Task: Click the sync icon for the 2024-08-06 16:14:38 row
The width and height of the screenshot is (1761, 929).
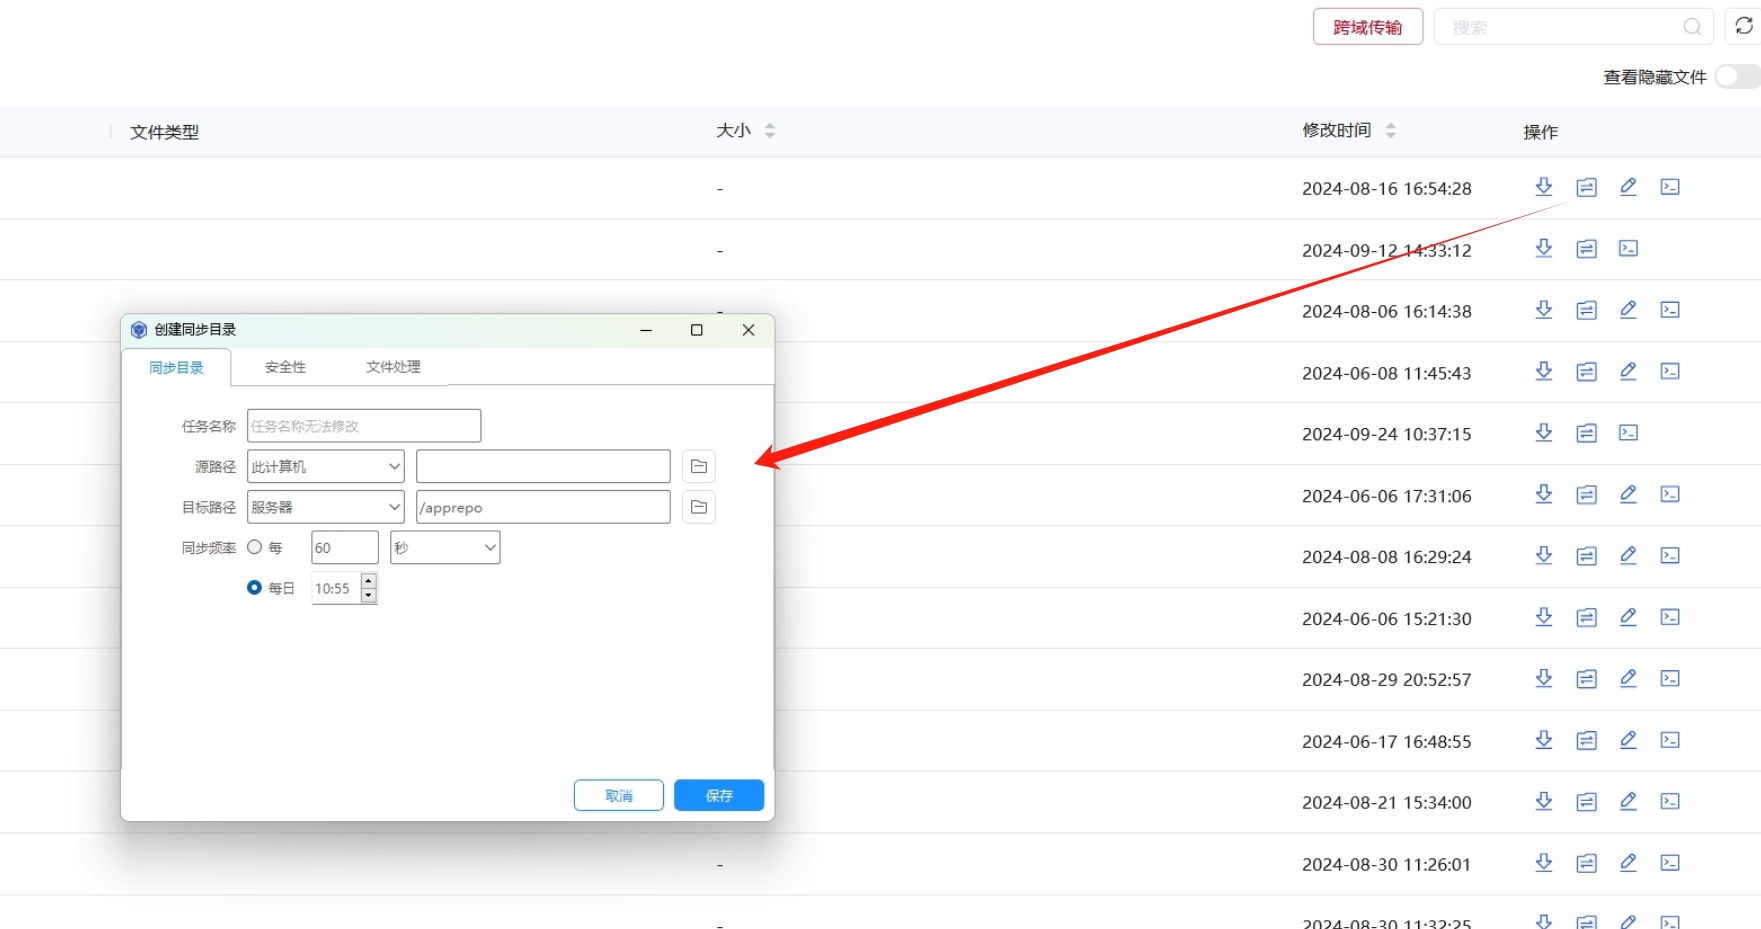Action: pyautogui.click(x=1586, y=310)
